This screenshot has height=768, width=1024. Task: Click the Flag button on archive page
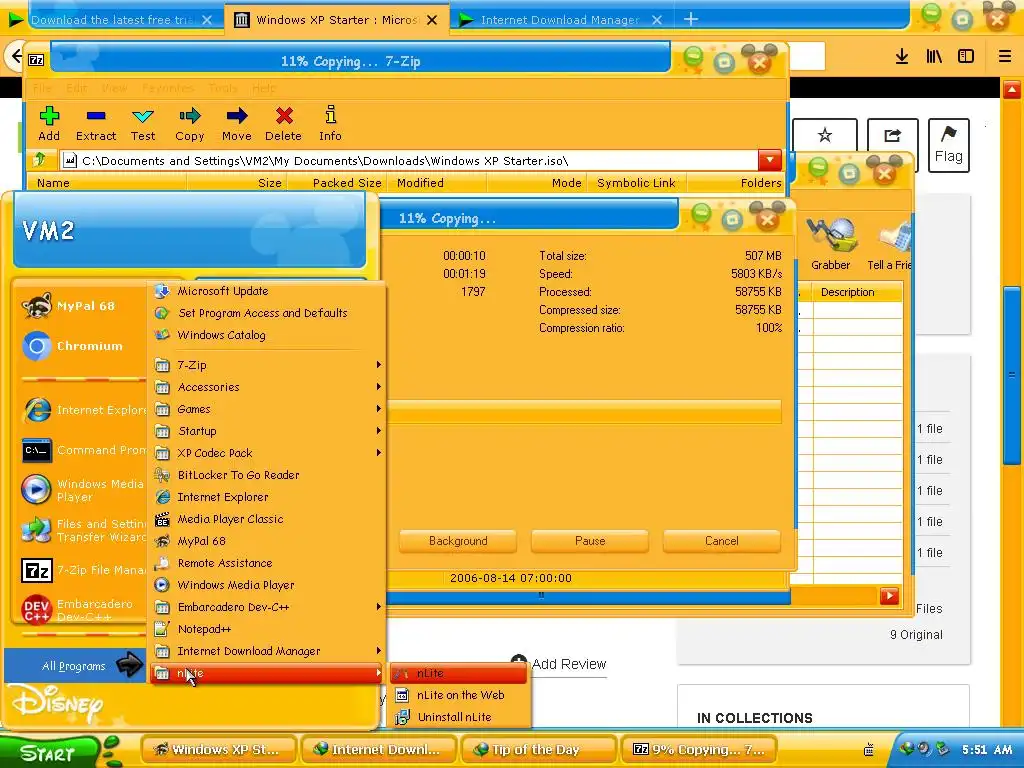click(x=948, y=145)
